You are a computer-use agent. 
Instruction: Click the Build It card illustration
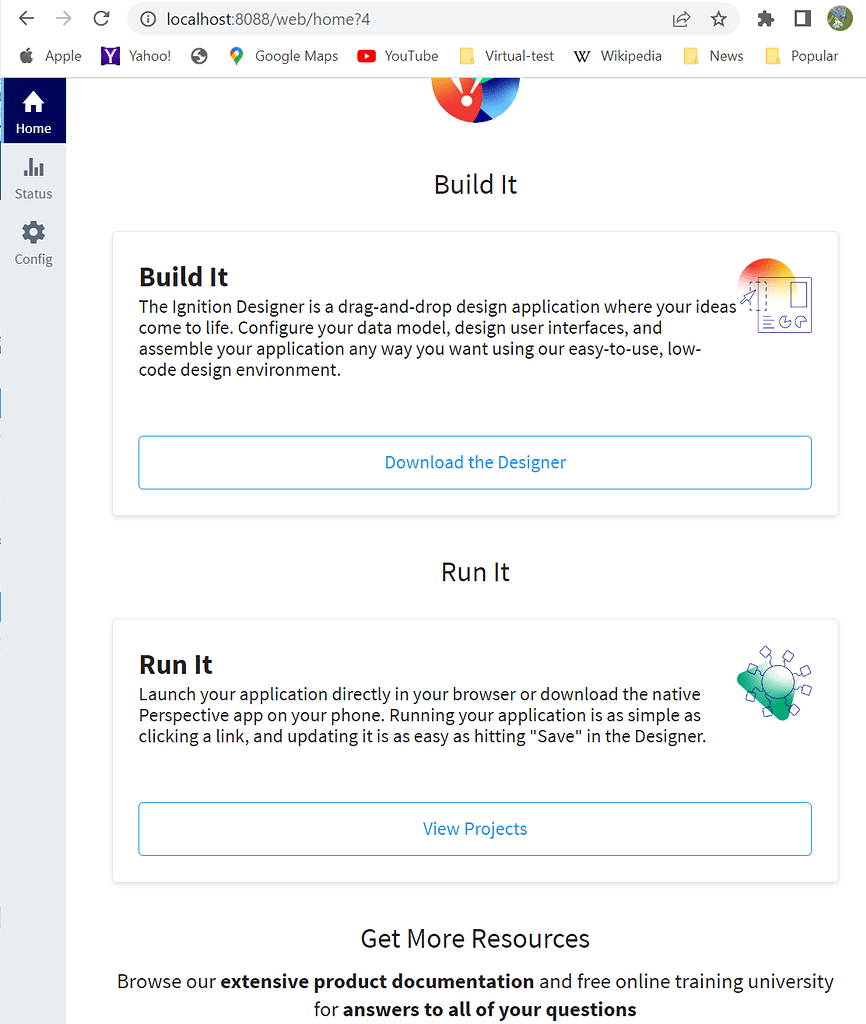coord(775,295)
